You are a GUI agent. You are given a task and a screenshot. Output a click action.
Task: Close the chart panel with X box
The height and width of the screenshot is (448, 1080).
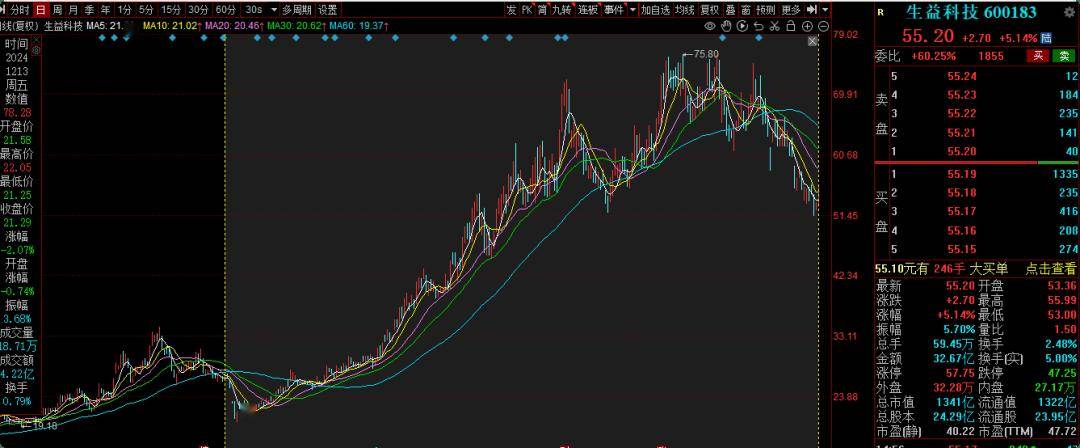[813, 41]
